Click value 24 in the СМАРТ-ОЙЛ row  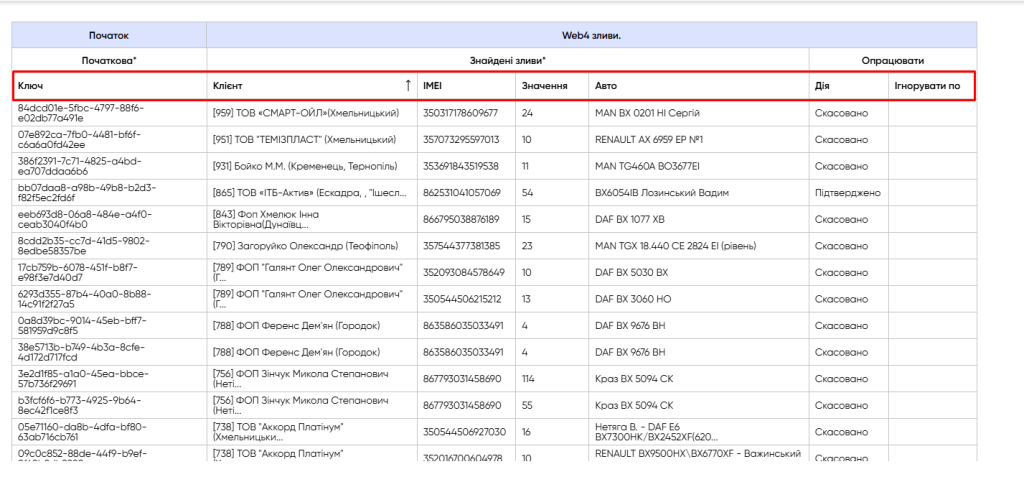click(528, 113)
